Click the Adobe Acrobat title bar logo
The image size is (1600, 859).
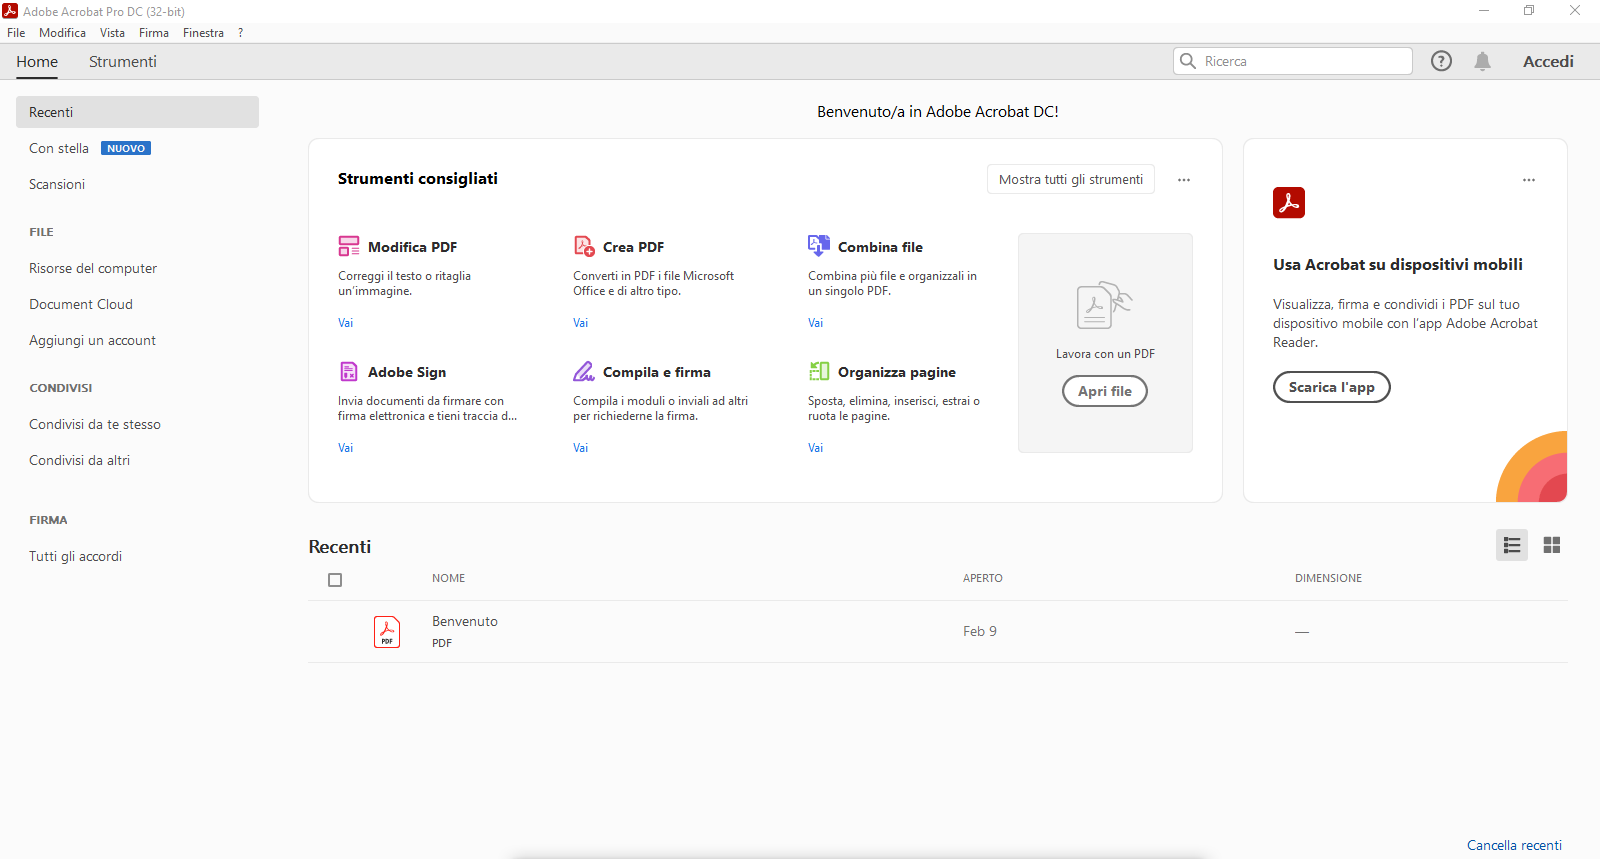click(x=10, y=11)
